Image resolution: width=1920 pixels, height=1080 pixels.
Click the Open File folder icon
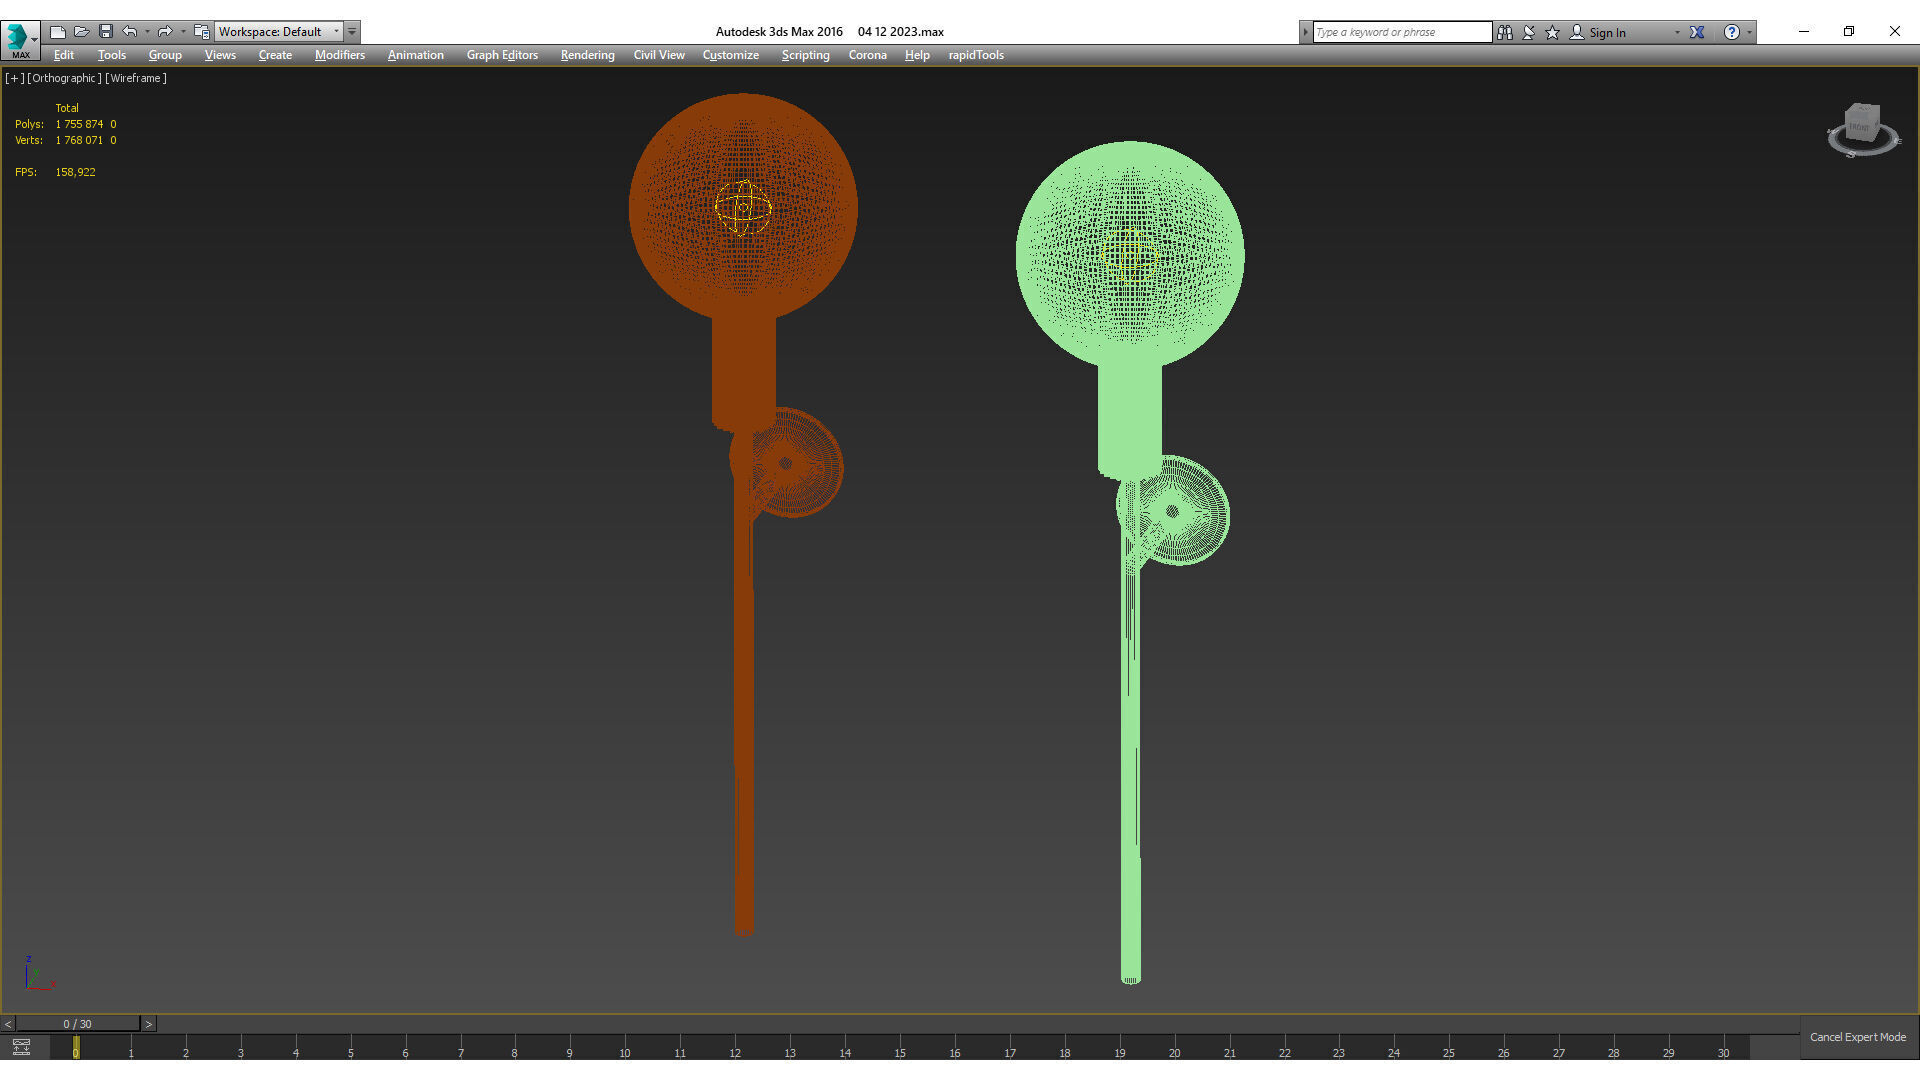click(x=81, y=32)
